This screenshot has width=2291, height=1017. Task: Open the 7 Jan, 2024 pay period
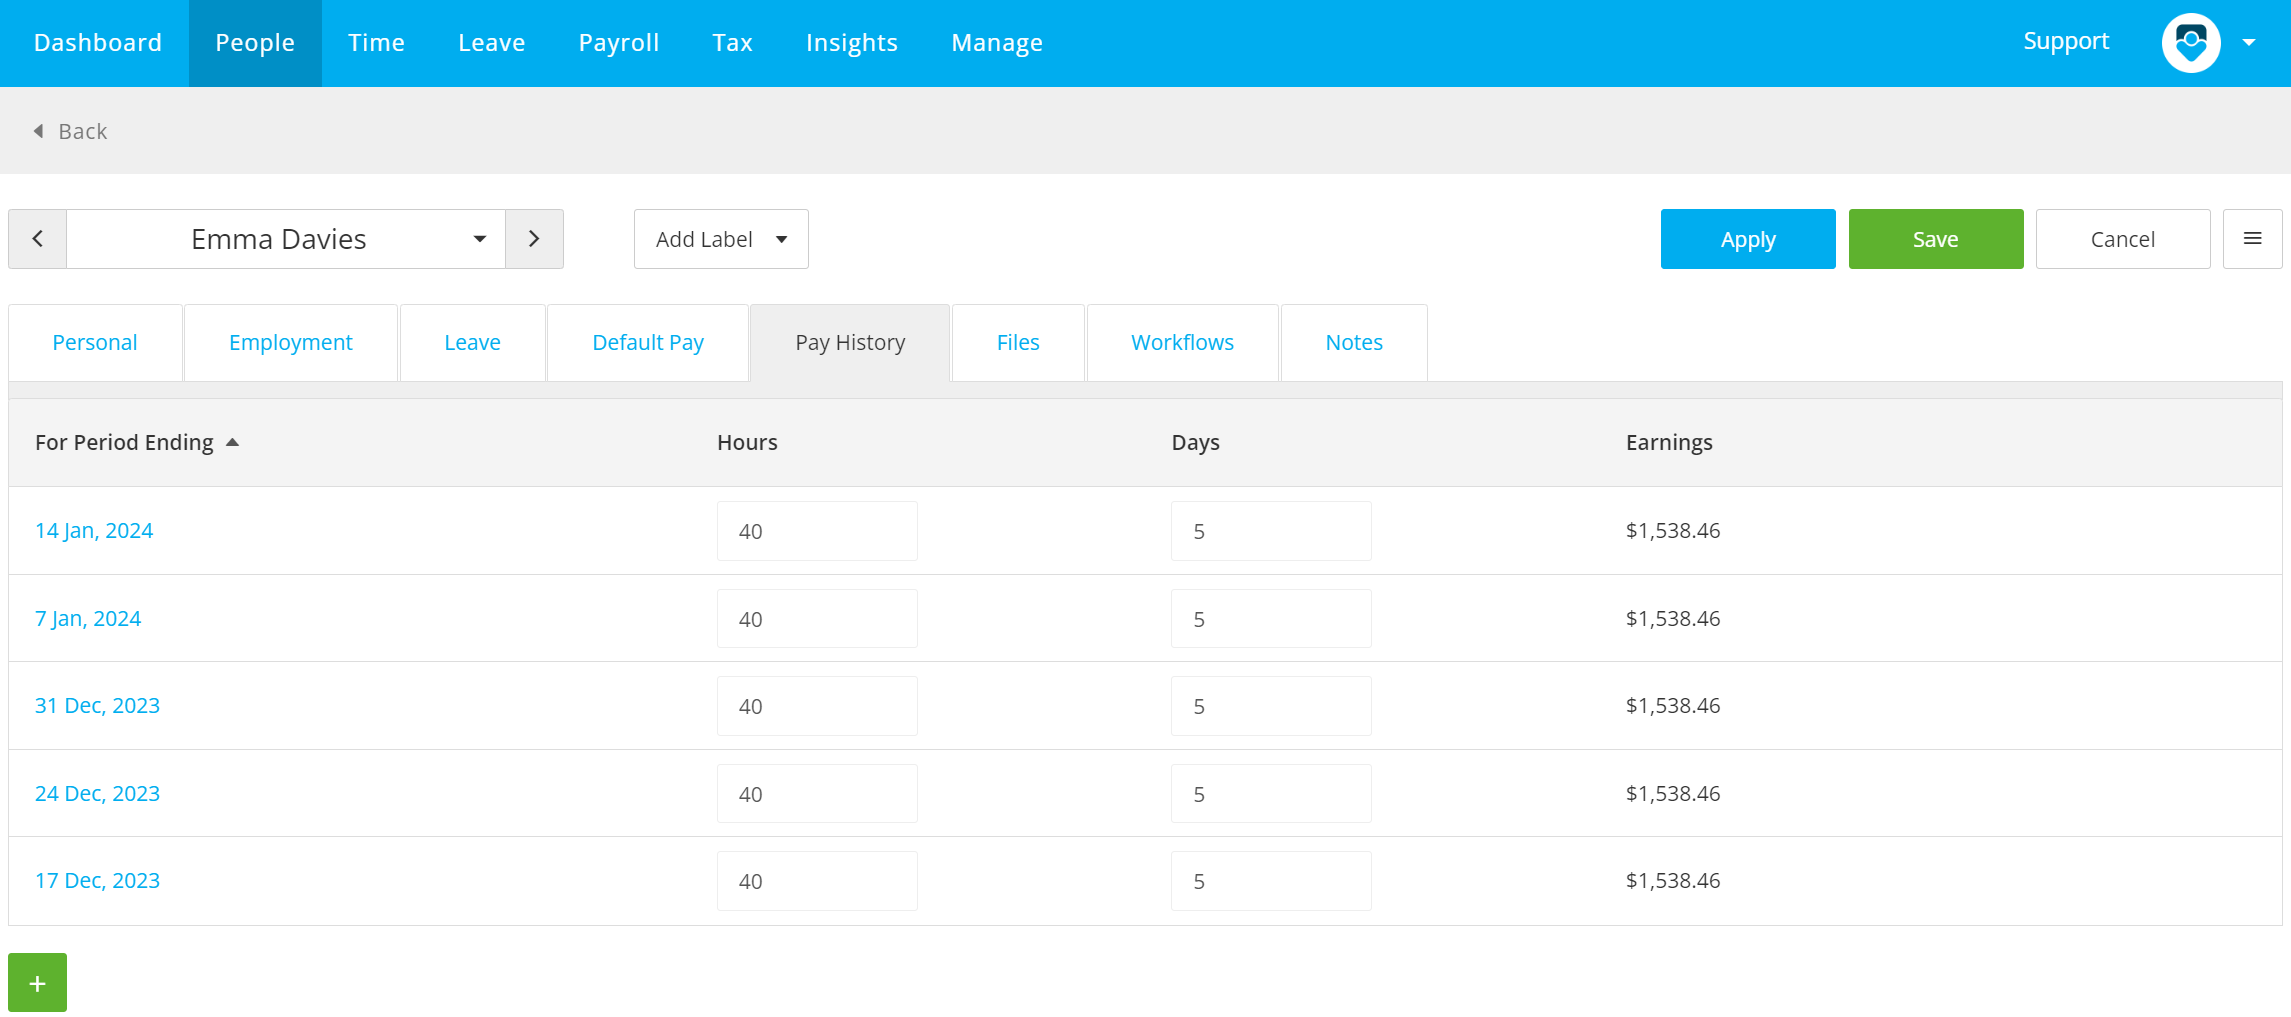click(88, 618)
